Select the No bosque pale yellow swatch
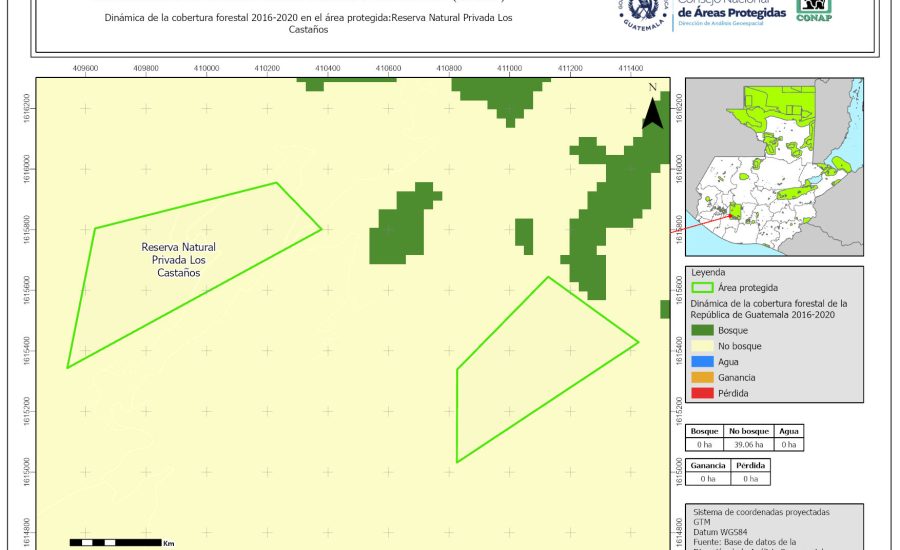Viewport: 900px width, 550px height. pyautogui.click(x=702, y=346)
